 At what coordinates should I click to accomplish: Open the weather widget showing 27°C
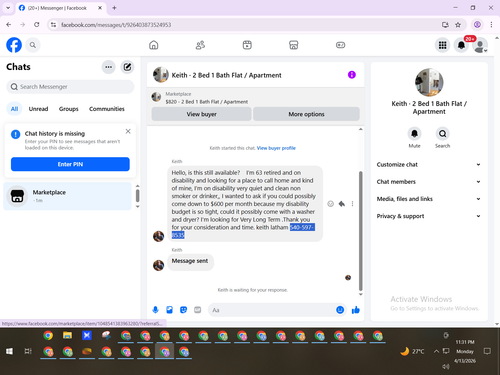pyautogui.click(x=412, y=351)
